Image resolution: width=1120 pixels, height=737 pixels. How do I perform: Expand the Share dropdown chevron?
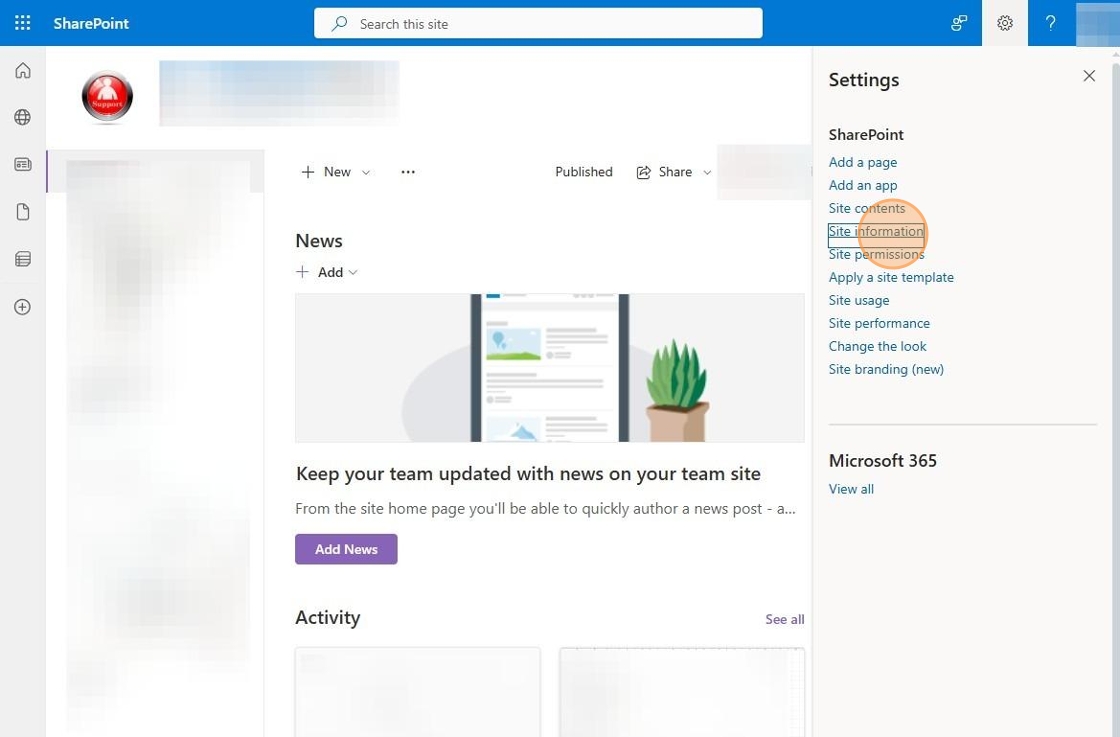(707, 173)
